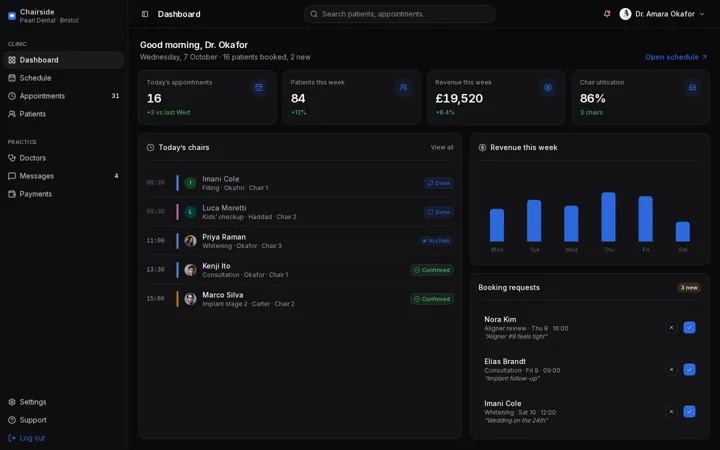Click the 86% chair utilisation value
This screenshot has width=720, height=450.
(x=592, y=98)
